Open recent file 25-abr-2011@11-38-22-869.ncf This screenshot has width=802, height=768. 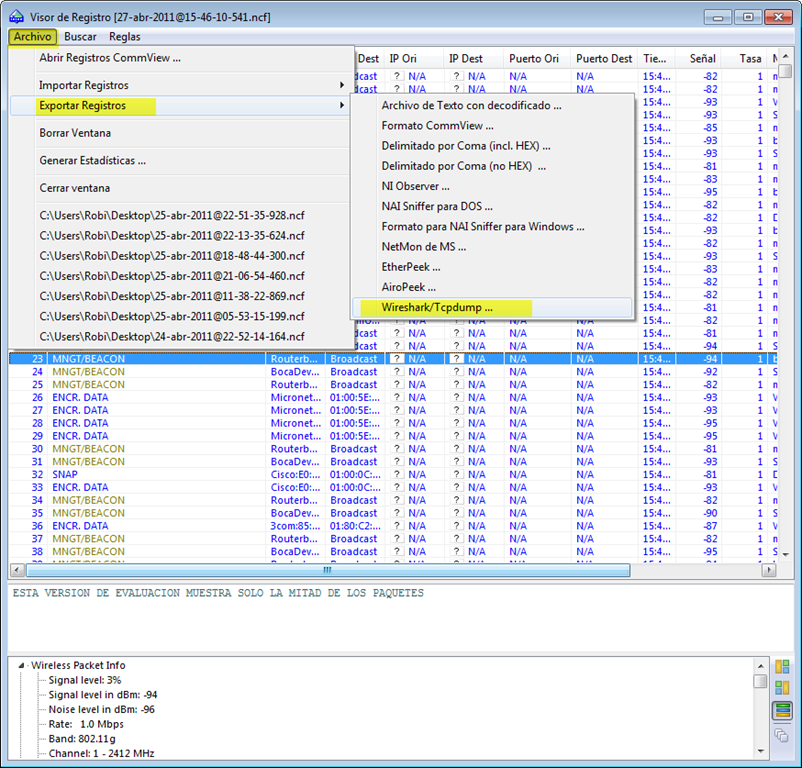click(172, 296)
